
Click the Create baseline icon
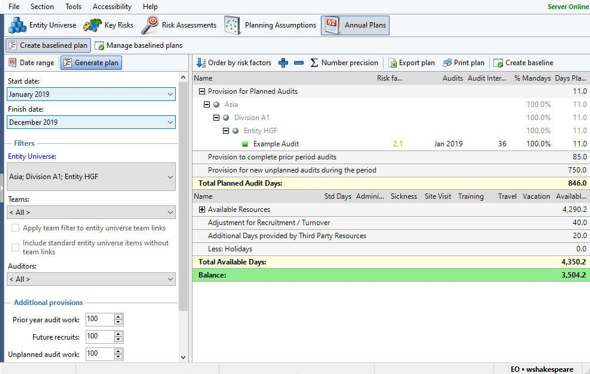tap(498, 63)
